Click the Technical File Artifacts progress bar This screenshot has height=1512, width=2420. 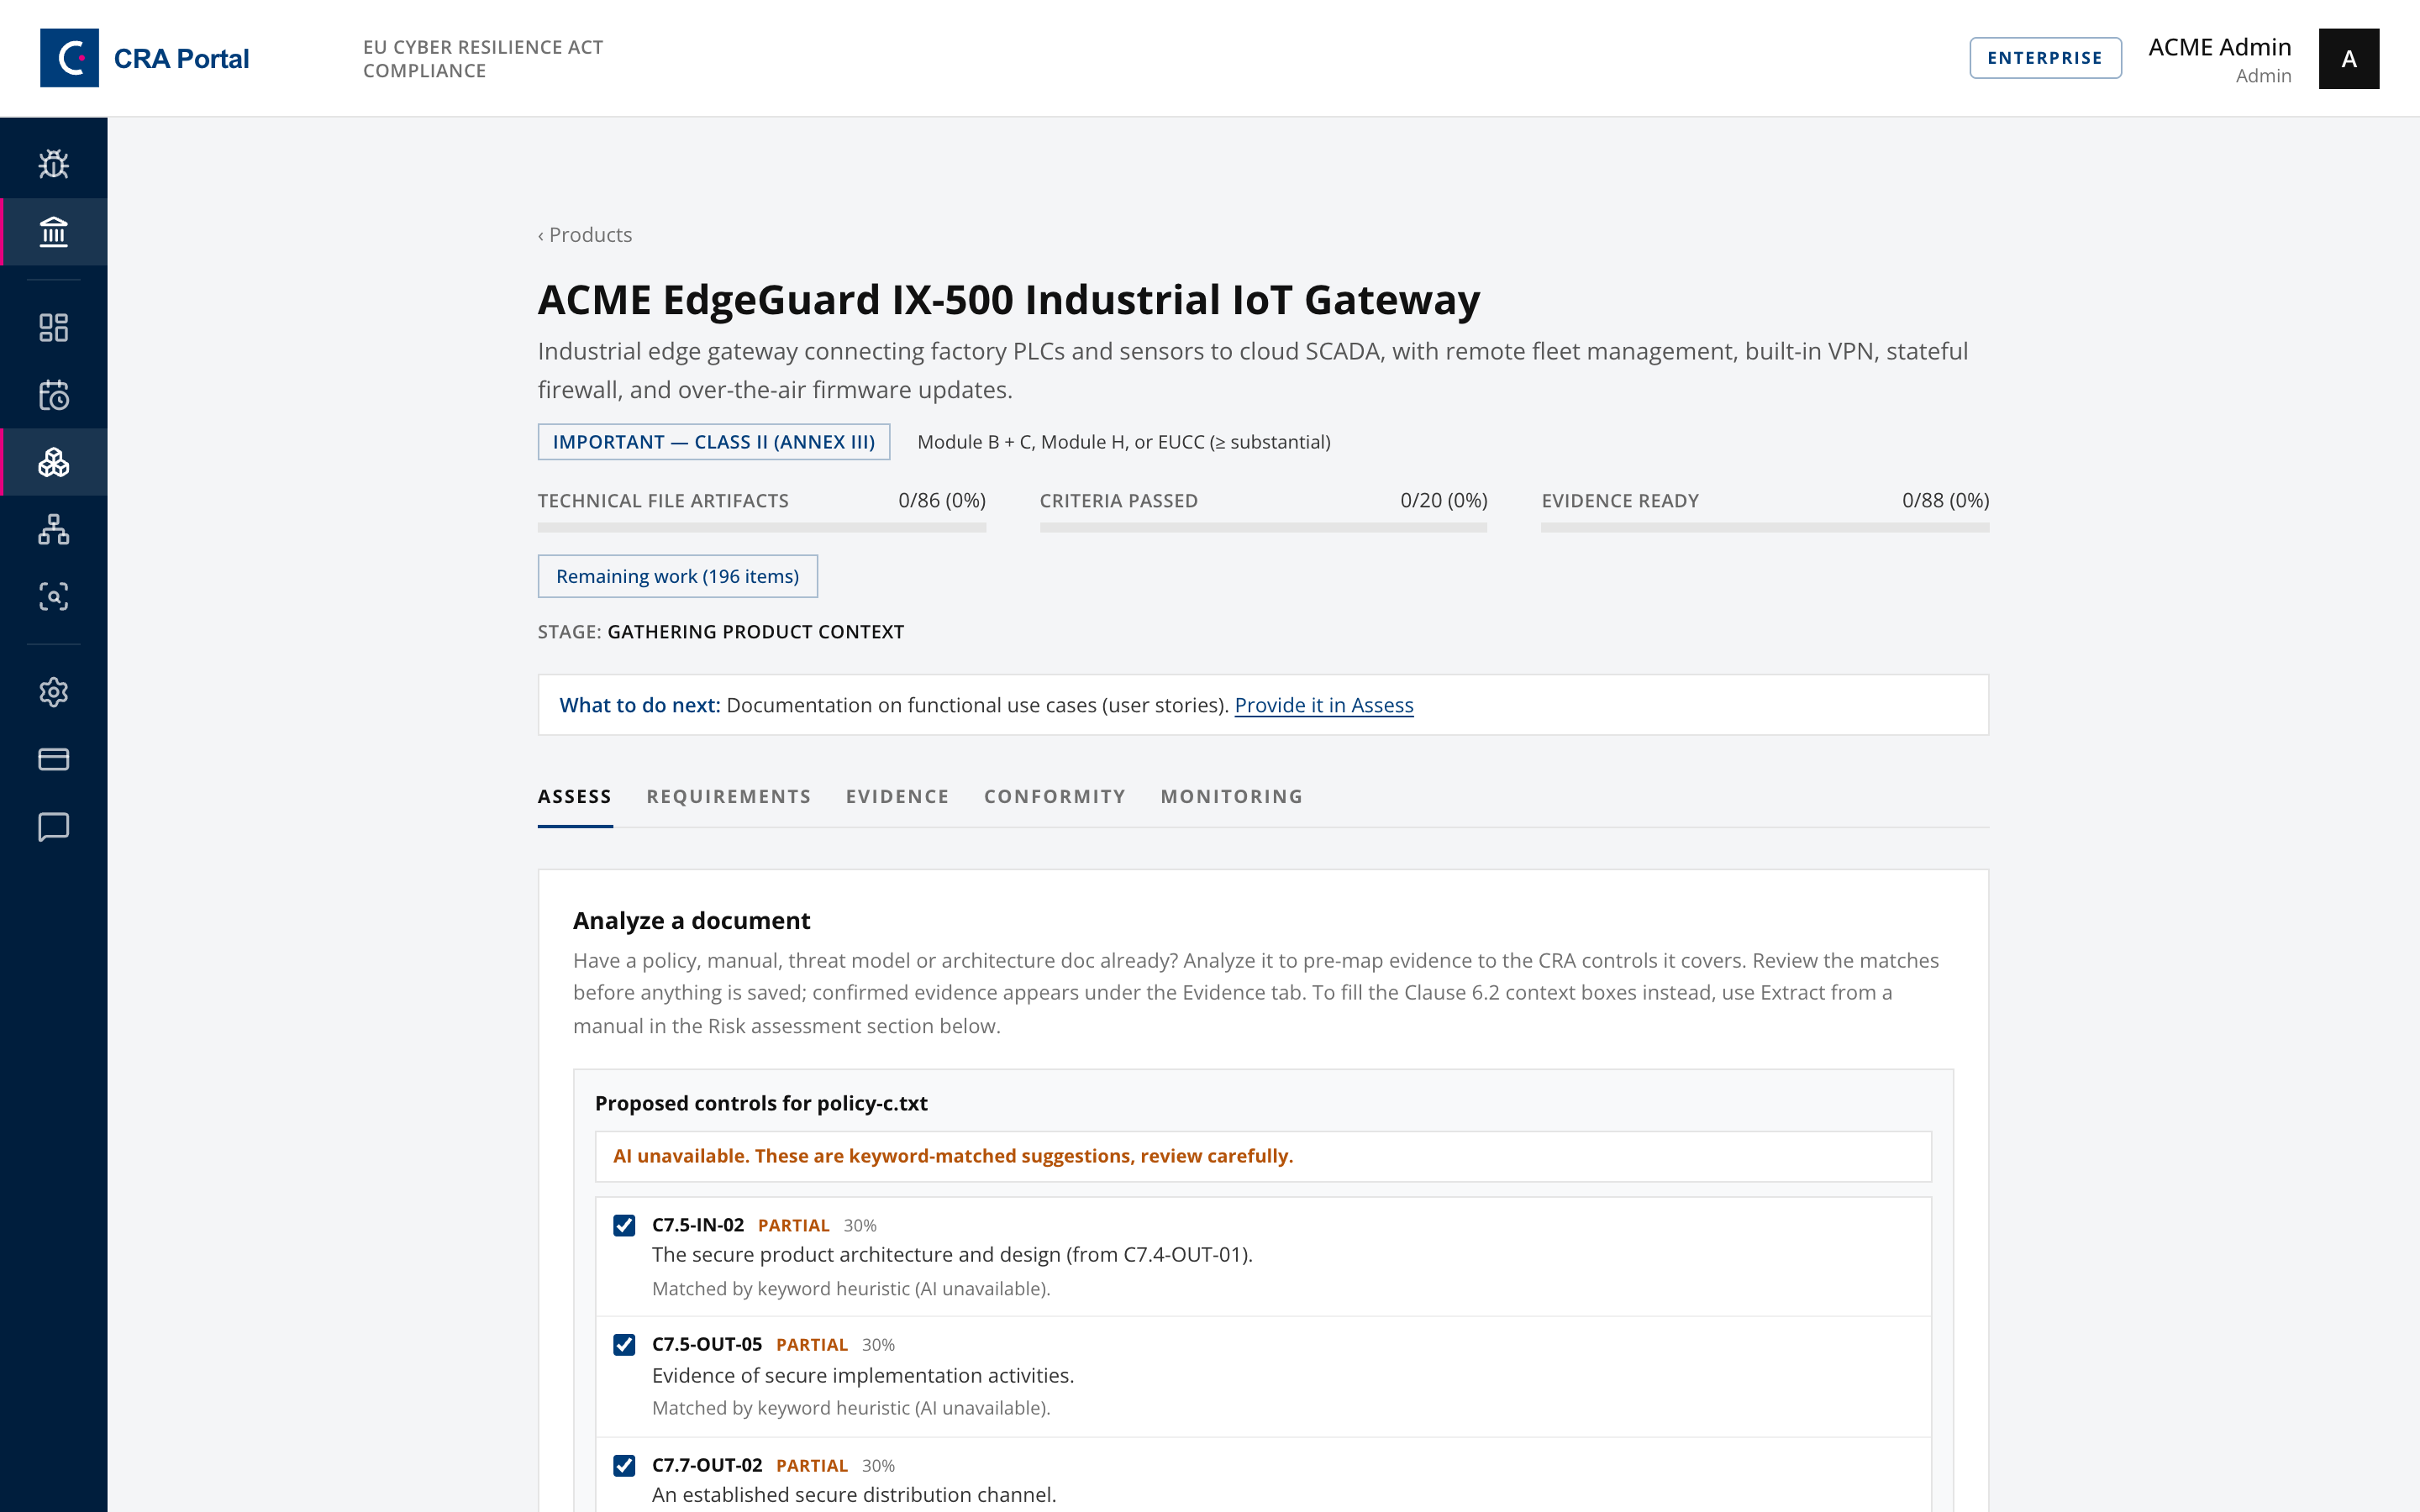pos(762,527)
